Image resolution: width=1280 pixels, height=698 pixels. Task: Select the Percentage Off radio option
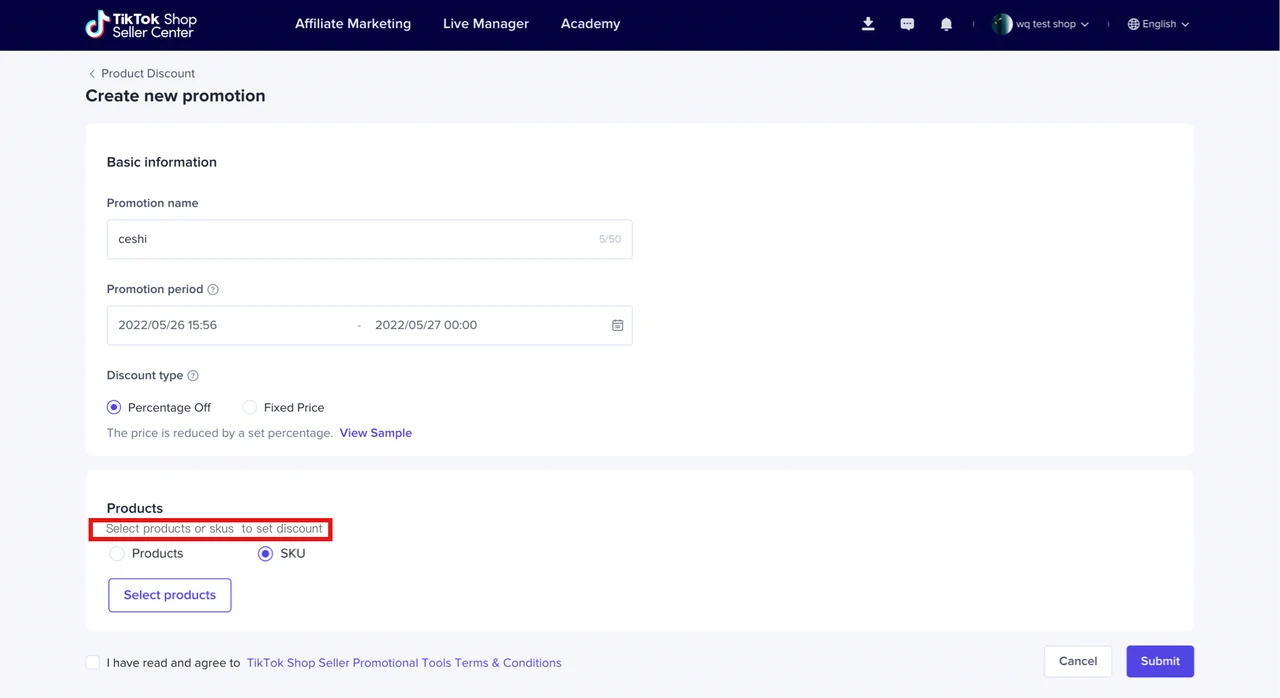(115, 408)
